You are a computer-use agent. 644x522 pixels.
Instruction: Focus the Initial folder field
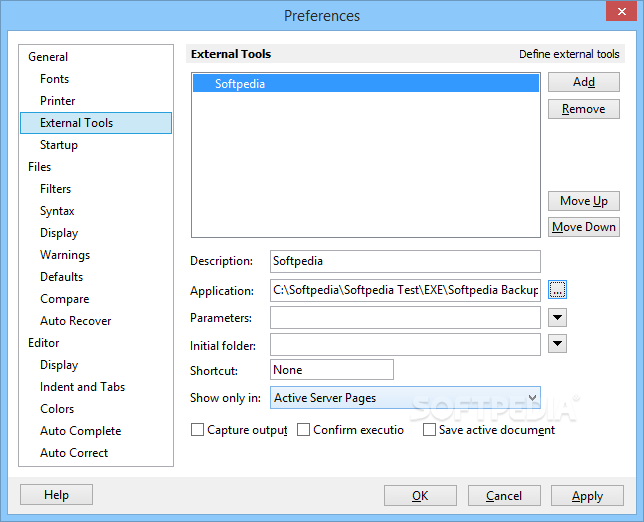[x=405, y=344]
